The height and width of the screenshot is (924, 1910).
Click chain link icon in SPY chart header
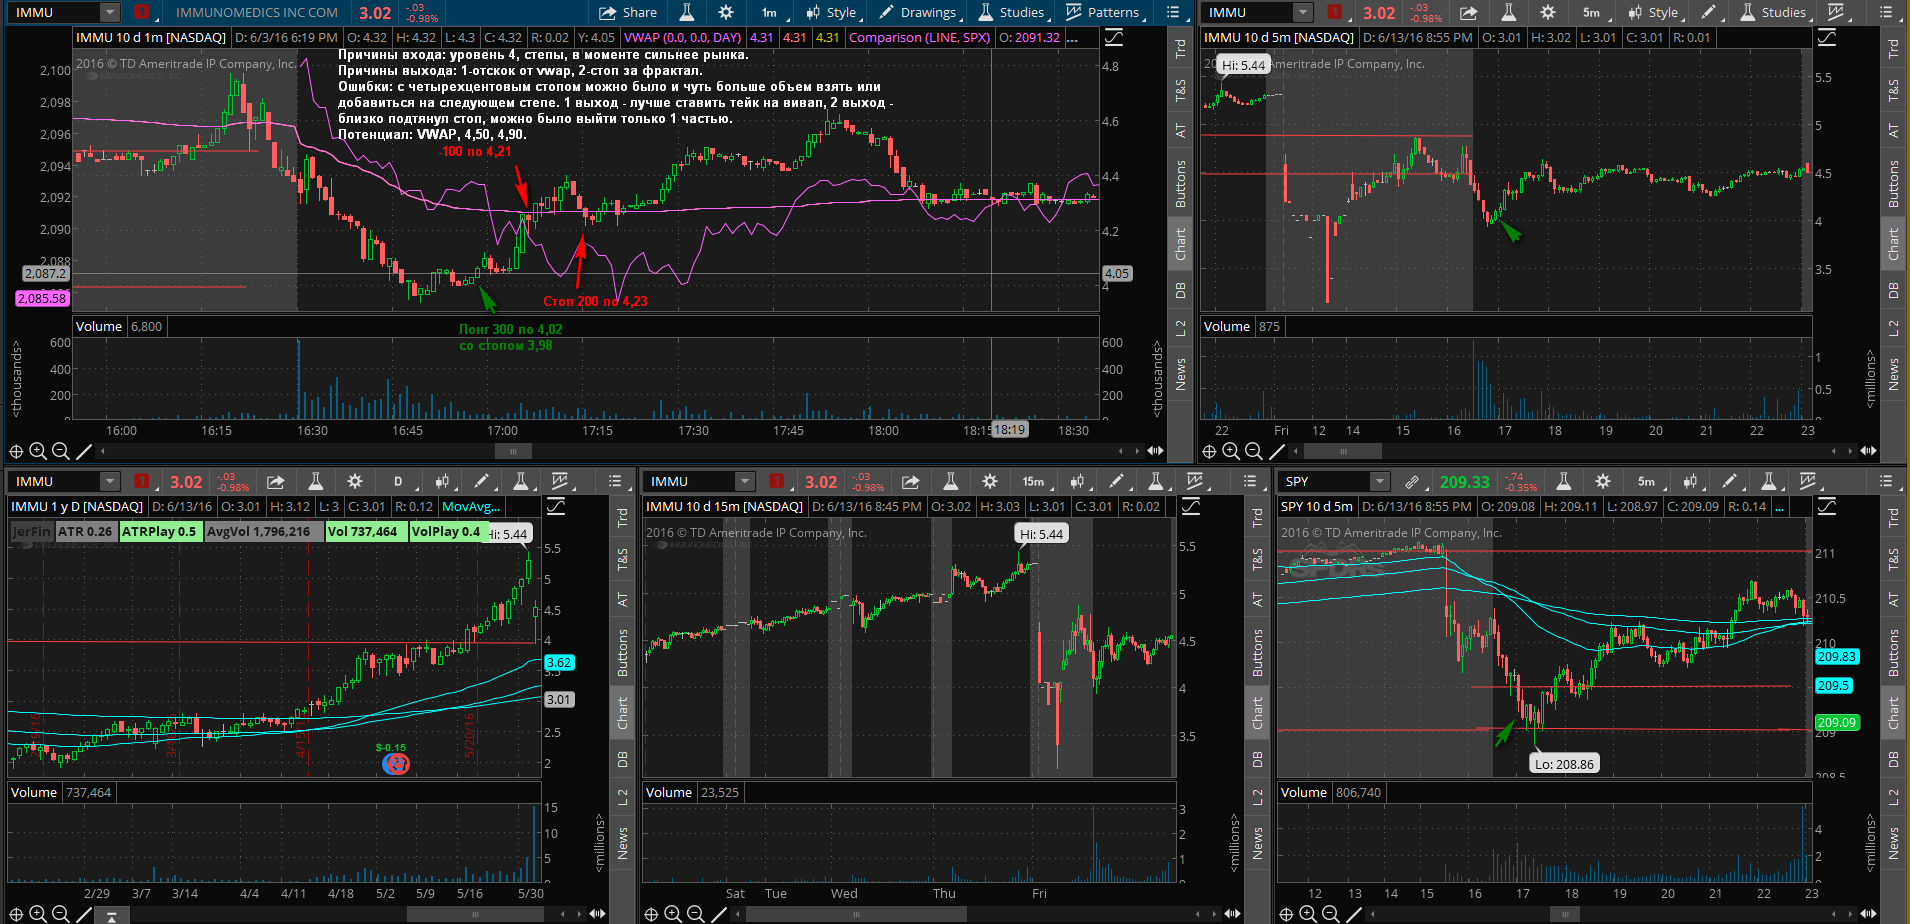point(1412,481)
